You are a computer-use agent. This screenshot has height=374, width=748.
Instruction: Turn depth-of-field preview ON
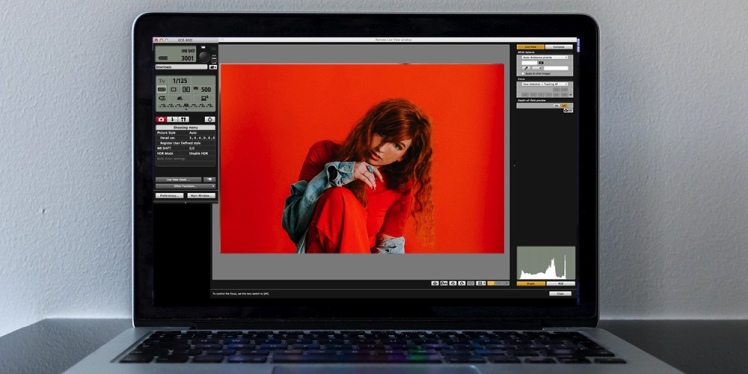(x=556, y=105)
